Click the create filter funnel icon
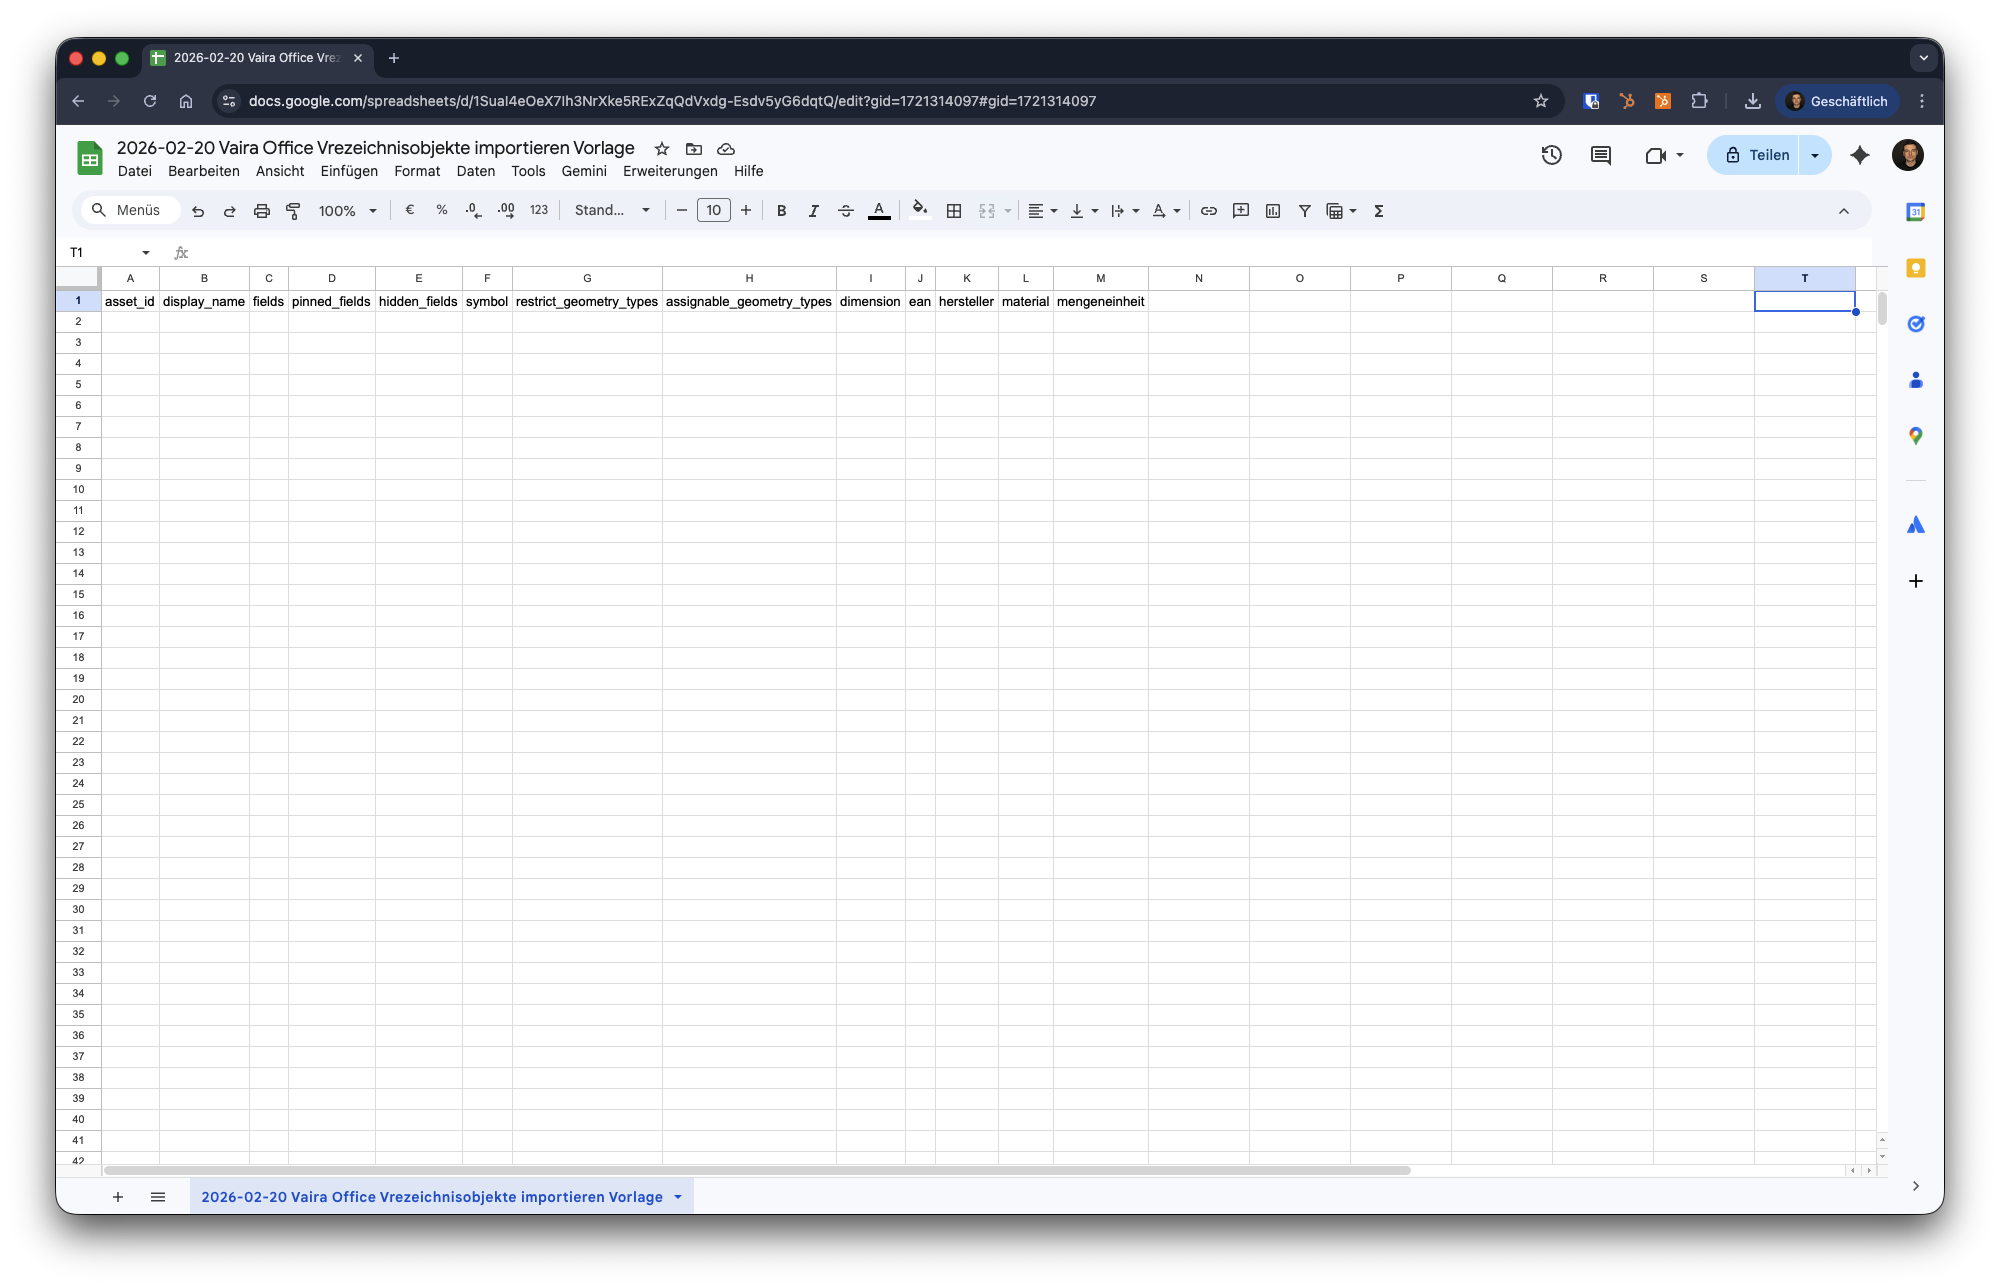Screen dimensions: 2000x1288 [x=1304, y=211]
